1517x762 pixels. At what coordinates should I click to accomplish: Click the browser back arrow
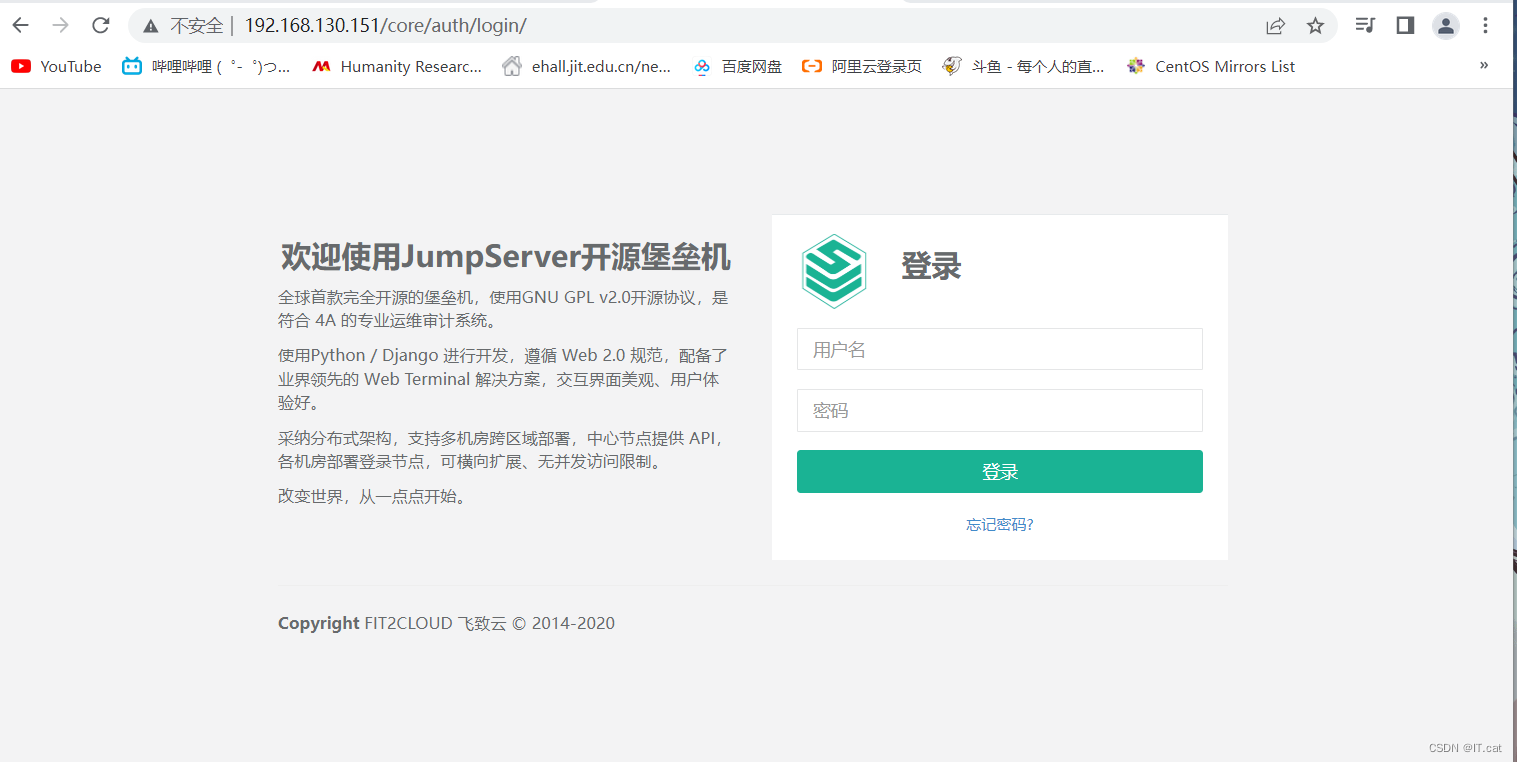coord(20,26)
